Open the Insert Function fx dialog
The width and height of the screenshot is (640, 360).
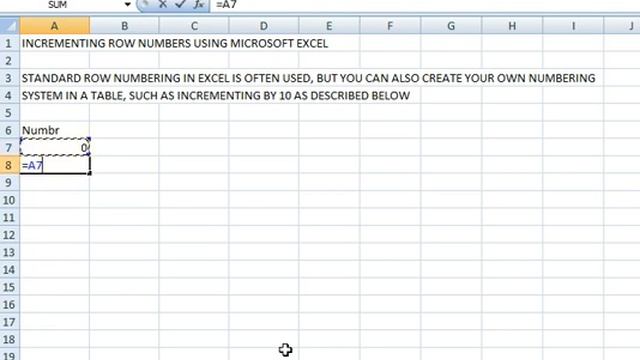(x=198, y=4)
